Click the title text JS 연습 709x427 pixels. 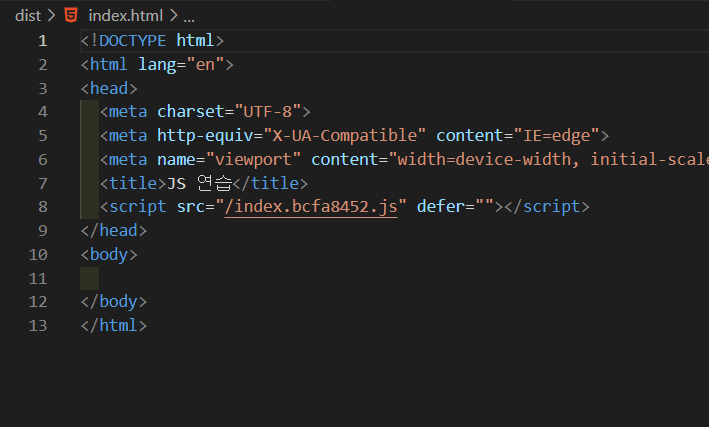click(199, 184)
